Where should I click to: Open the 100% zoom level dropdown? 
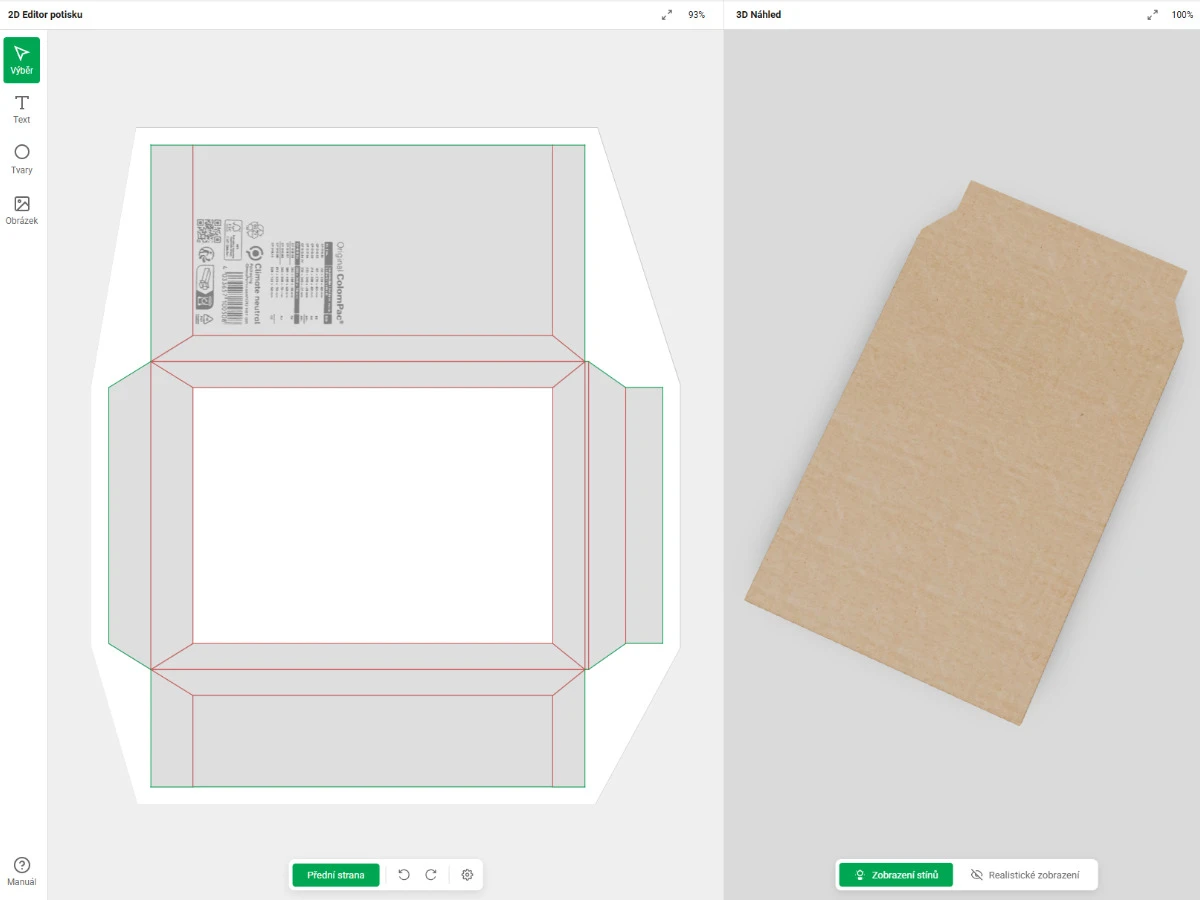pos(1181,15)
